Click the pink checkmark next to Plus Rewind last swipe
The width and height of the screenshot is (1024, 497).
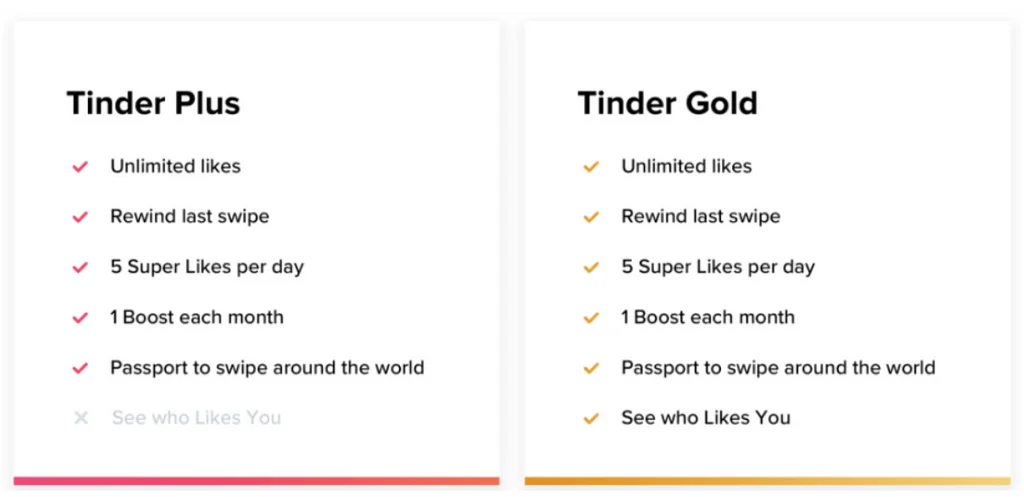point(80,217)
